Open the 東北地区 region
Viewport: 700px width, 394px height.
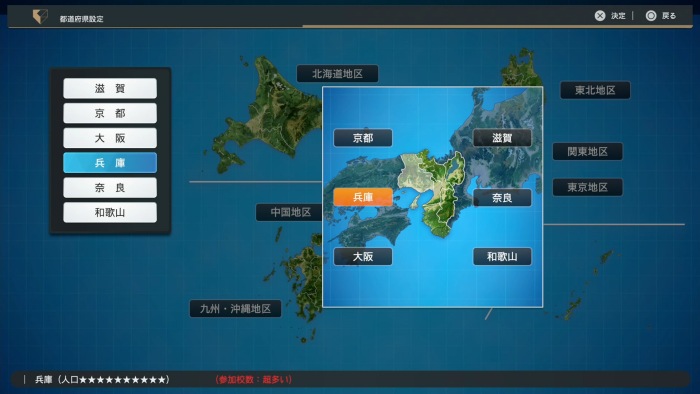pyautogui.click(x=595, y=90)
